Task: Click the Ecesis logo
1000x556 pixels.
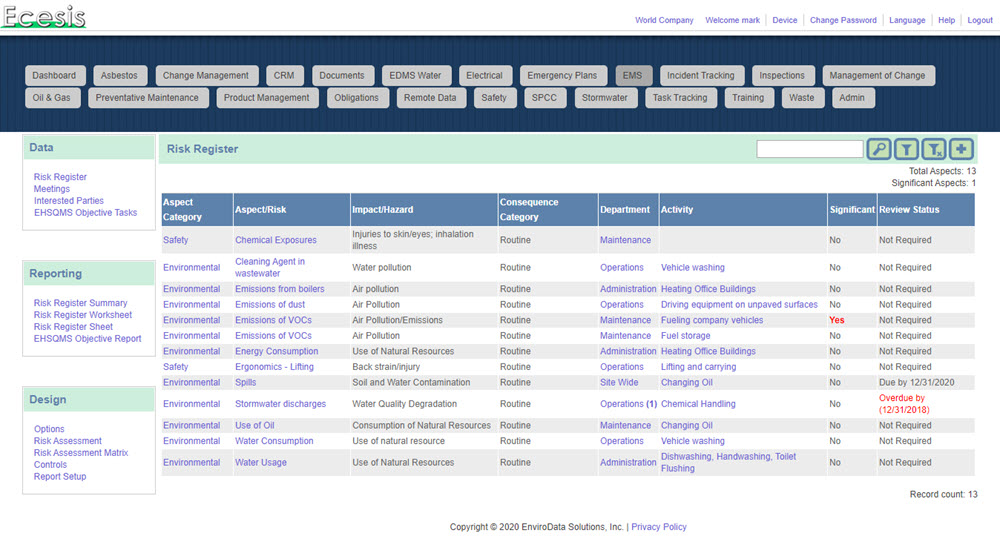Action: click(43, 16)
